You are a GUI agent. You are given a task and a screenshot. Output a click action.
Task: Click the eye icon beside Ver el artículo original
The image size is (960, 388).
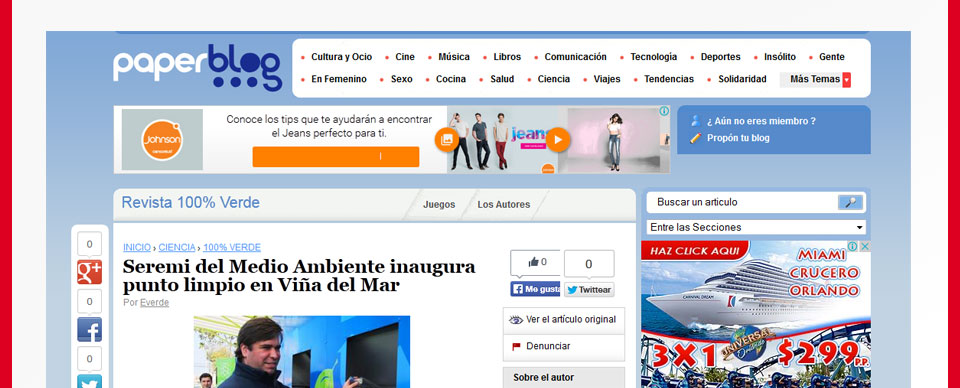coord(516,319)
